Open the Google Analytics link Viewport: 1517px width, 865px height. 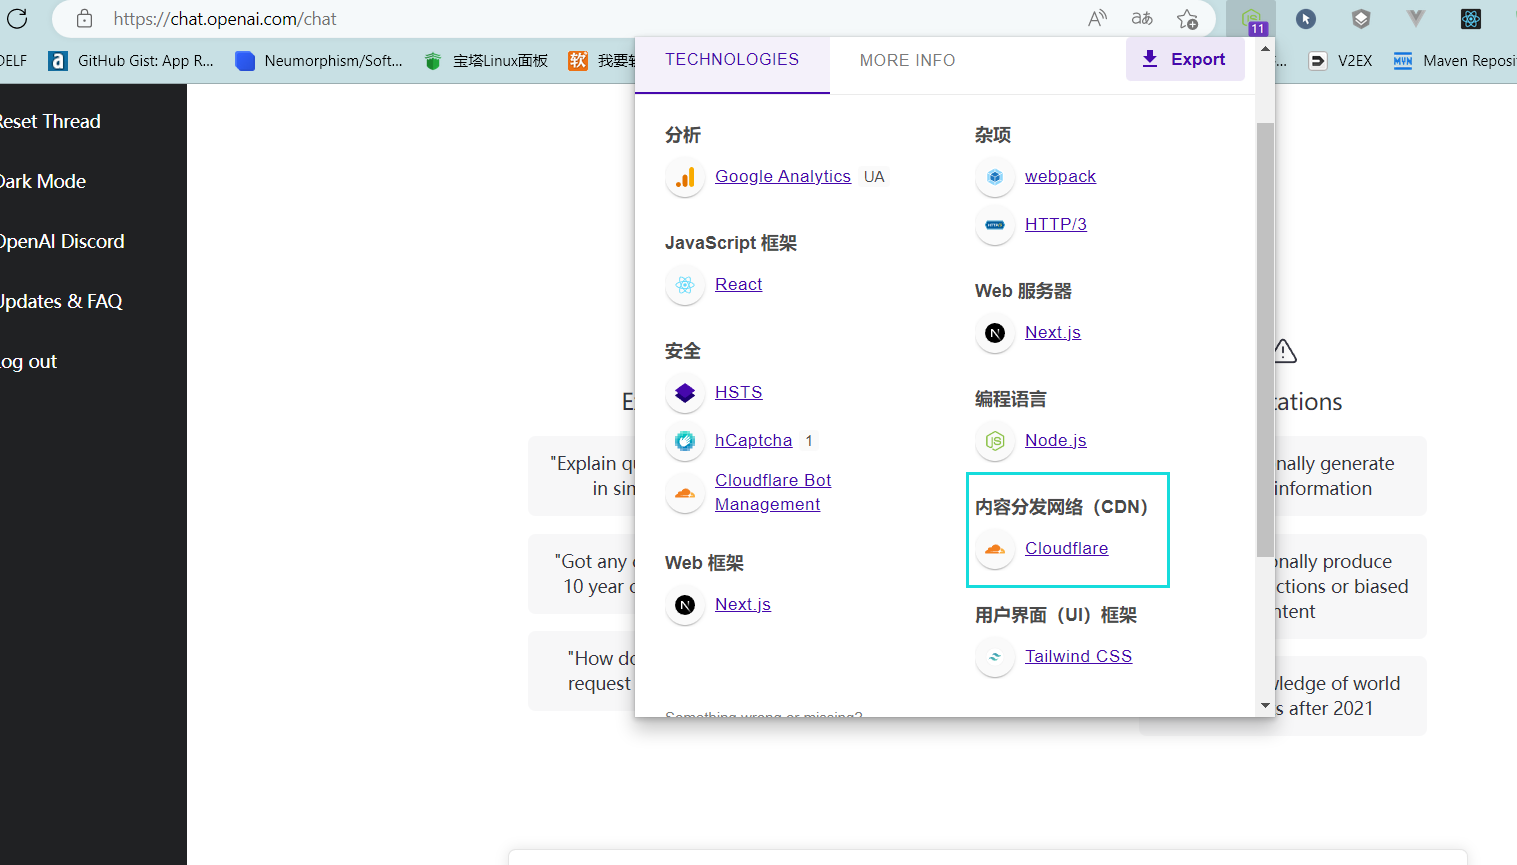pyautogui.click(x=782, y=176)
